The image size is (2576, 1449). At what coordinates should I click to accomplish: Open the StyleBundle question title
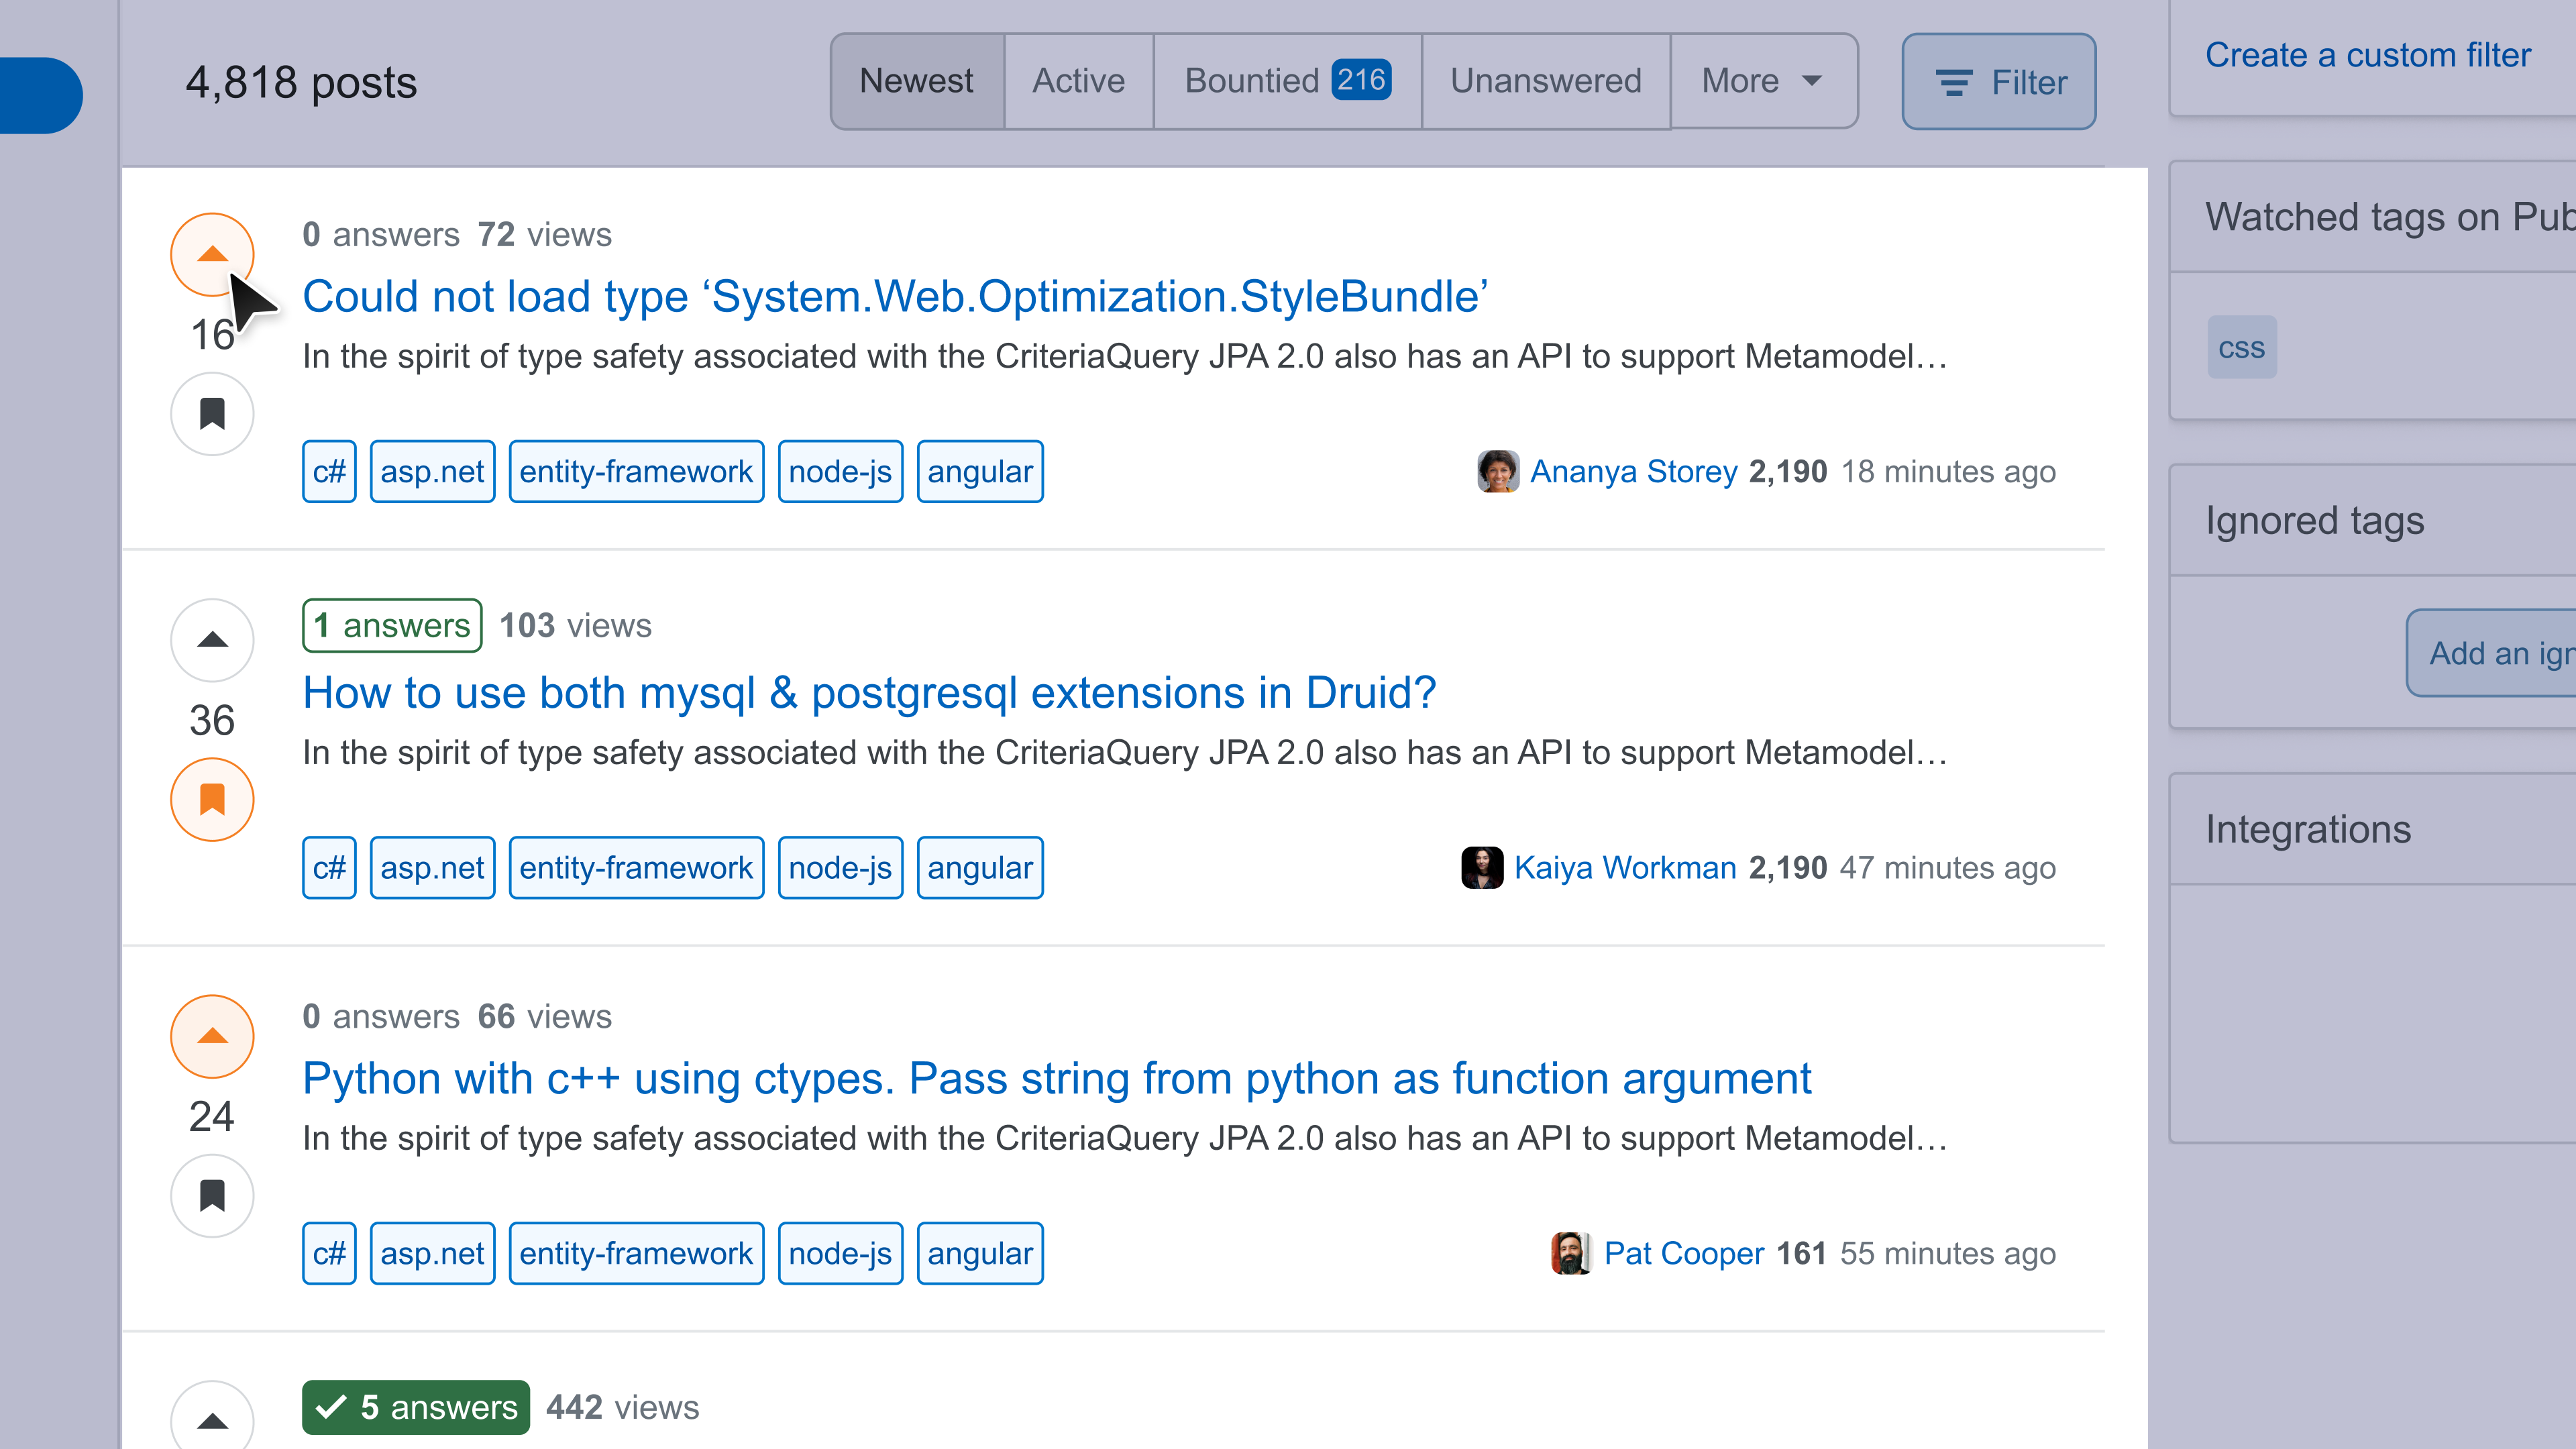895,297
